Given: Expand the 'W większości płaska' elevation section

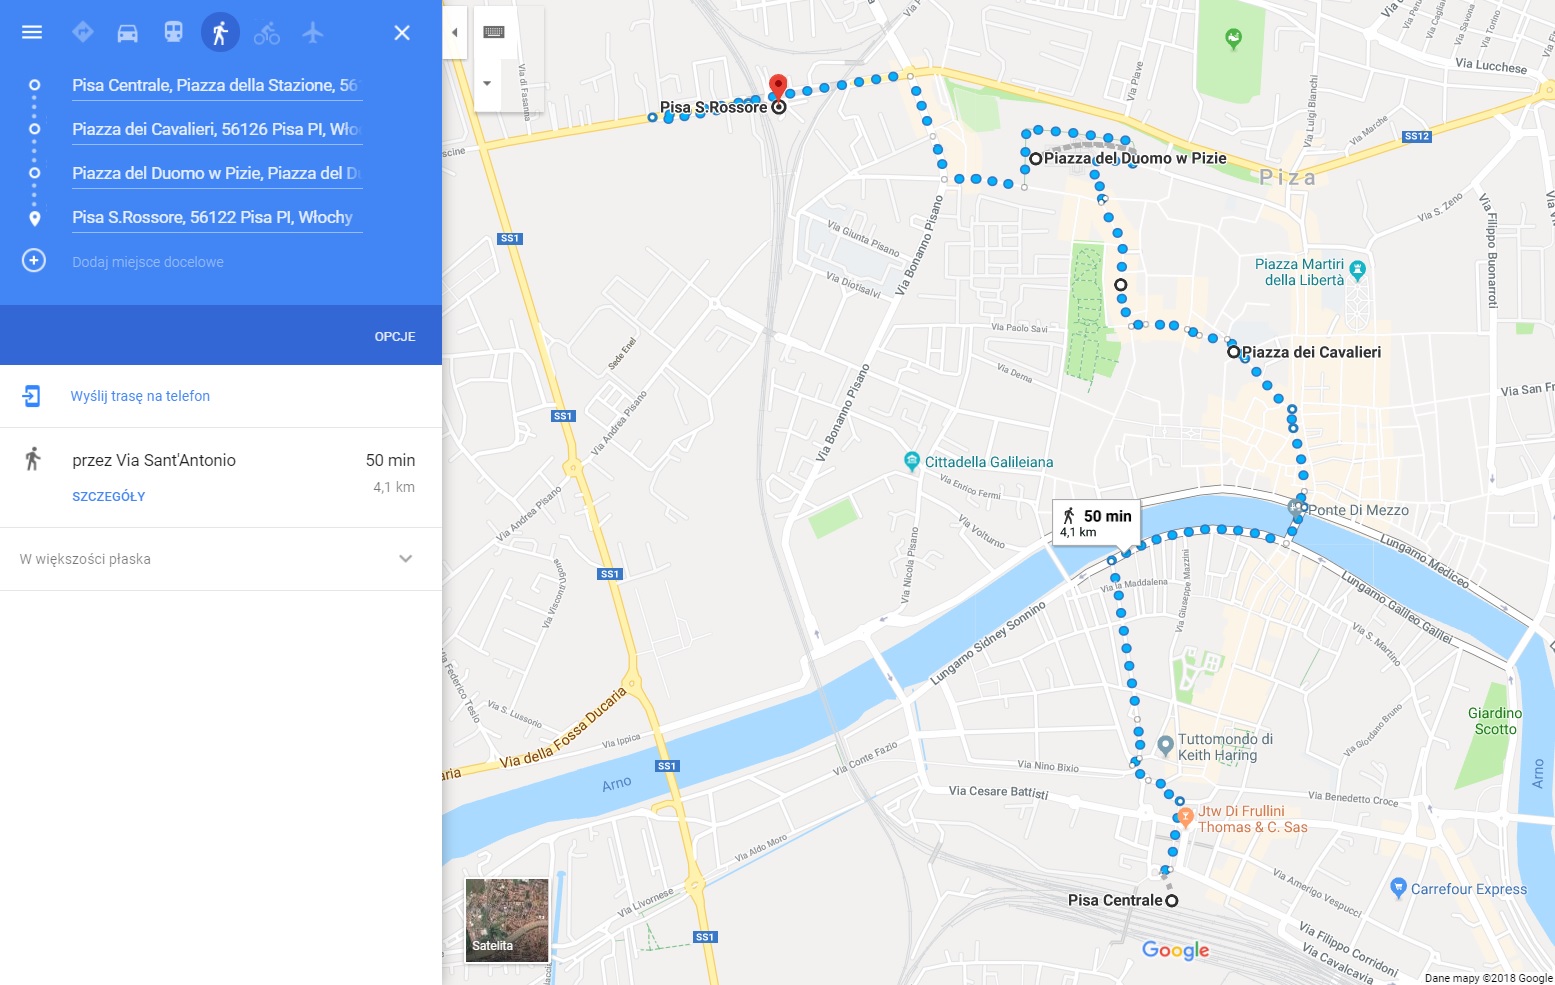Looking at the screenshot, I should pos(220,559).
